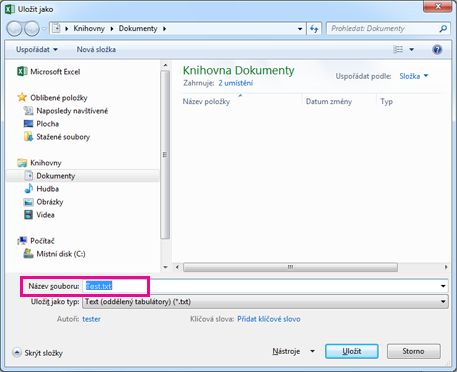This screenshot has height=372, width=457.
Task: Click the Stažené soubory folder icon
Action: pos(28,136)
